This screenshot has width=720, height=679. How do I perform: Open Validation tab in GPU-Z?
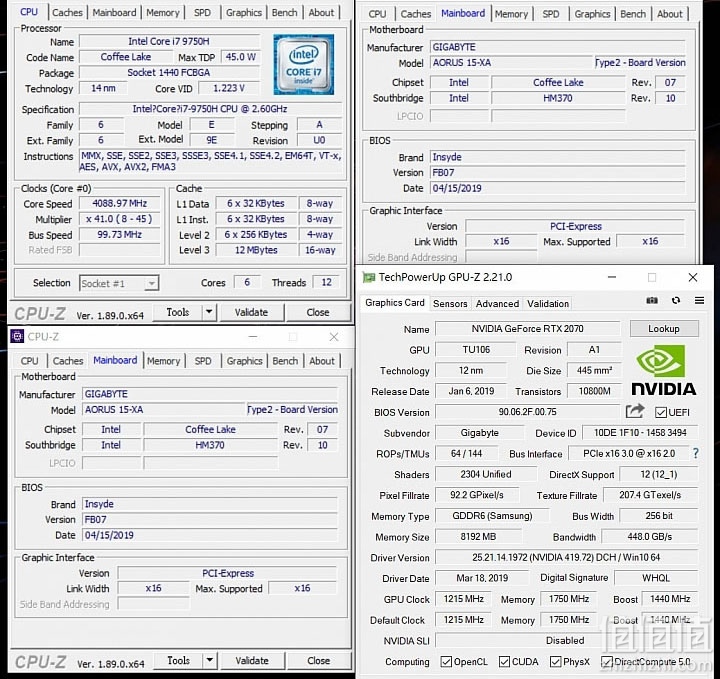(548, 303)
